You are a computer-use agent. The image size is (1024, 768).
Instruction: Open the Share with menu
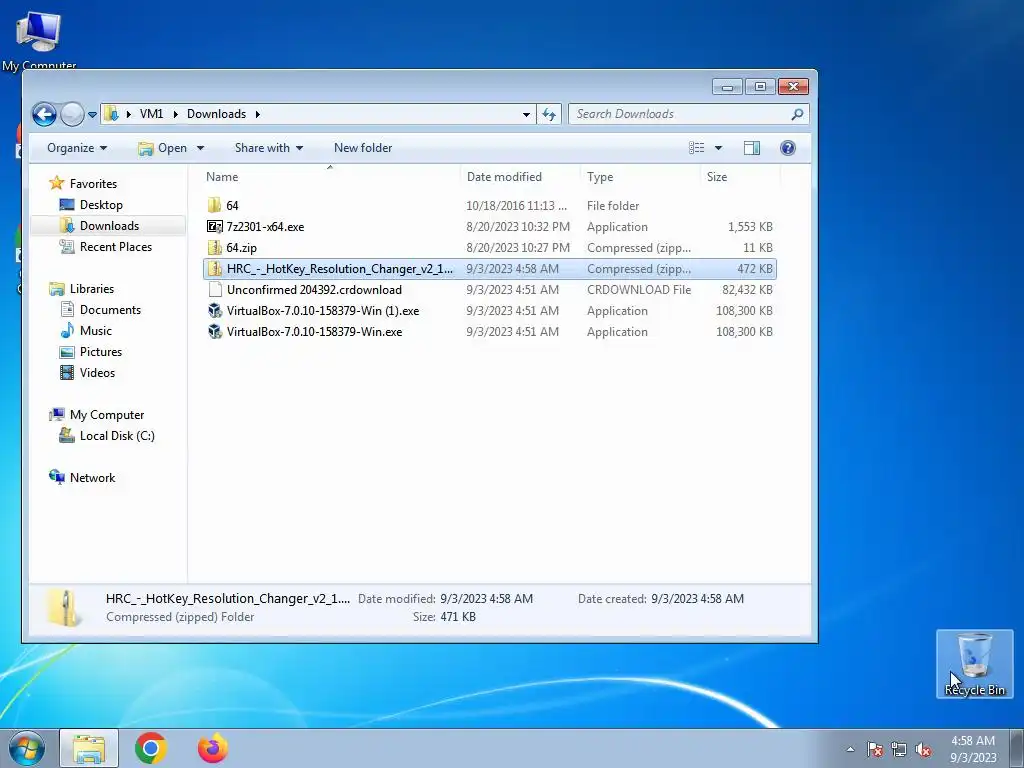(x=269, y=148)
